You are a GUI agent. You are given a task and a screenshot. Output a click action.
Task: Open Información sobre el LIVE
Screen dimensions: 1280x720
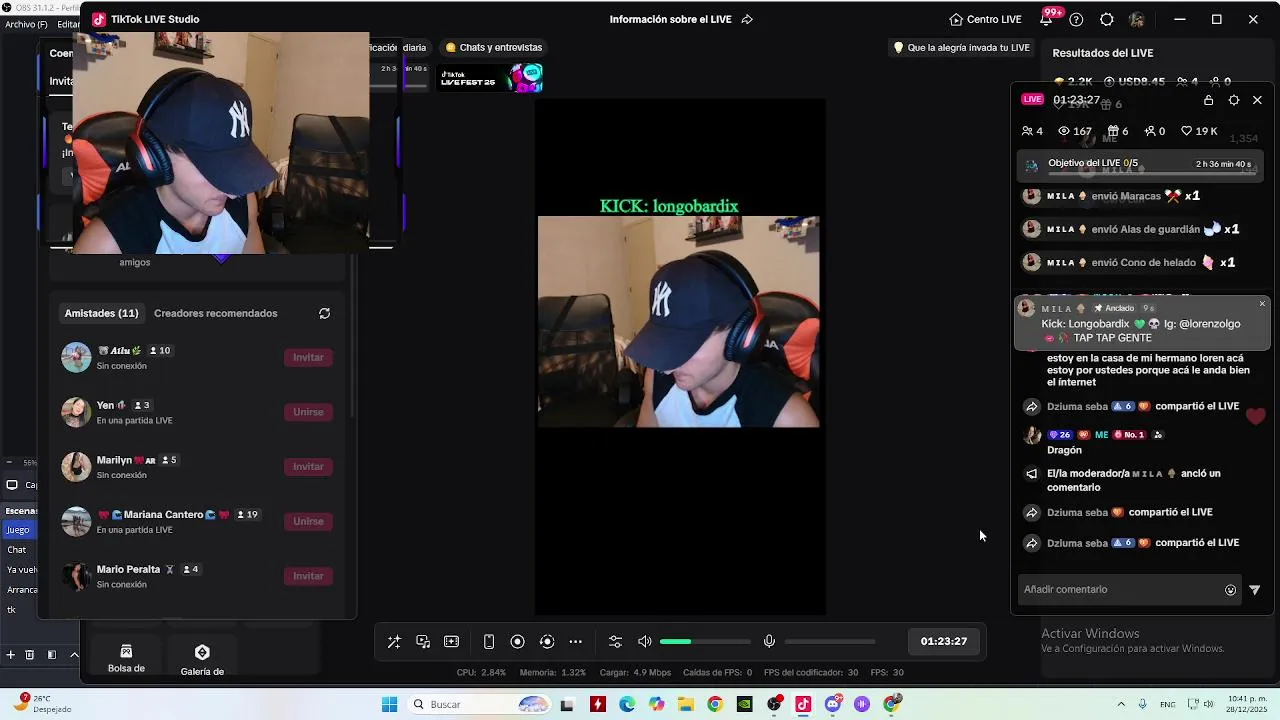[x=670, y=19]
